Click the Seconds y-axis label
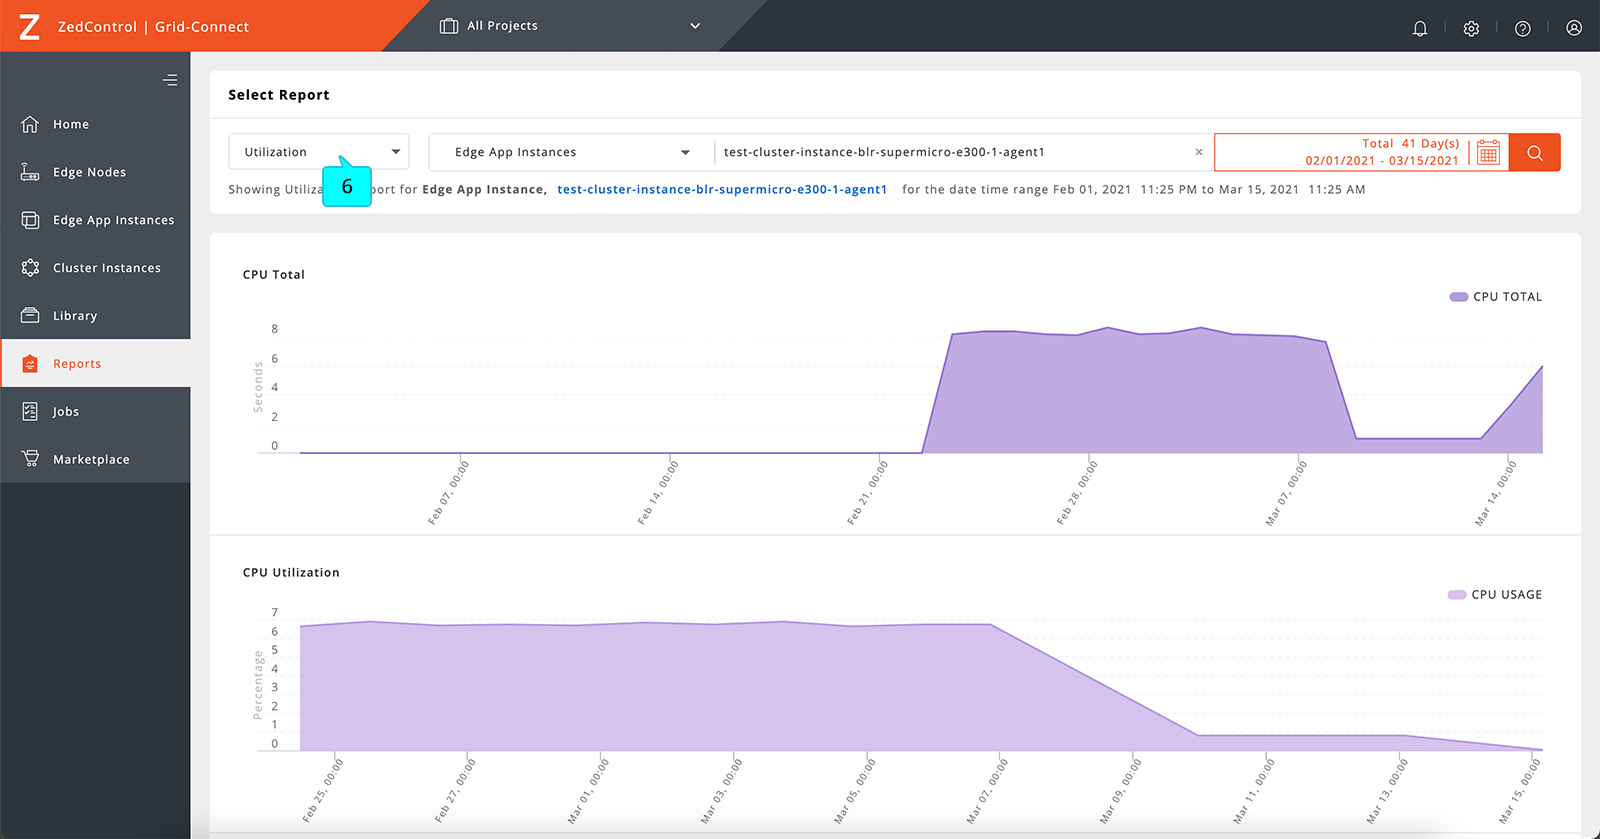The width and height of the screenshot is (1600, 839). pyautogui.click(x=258, y=388)
